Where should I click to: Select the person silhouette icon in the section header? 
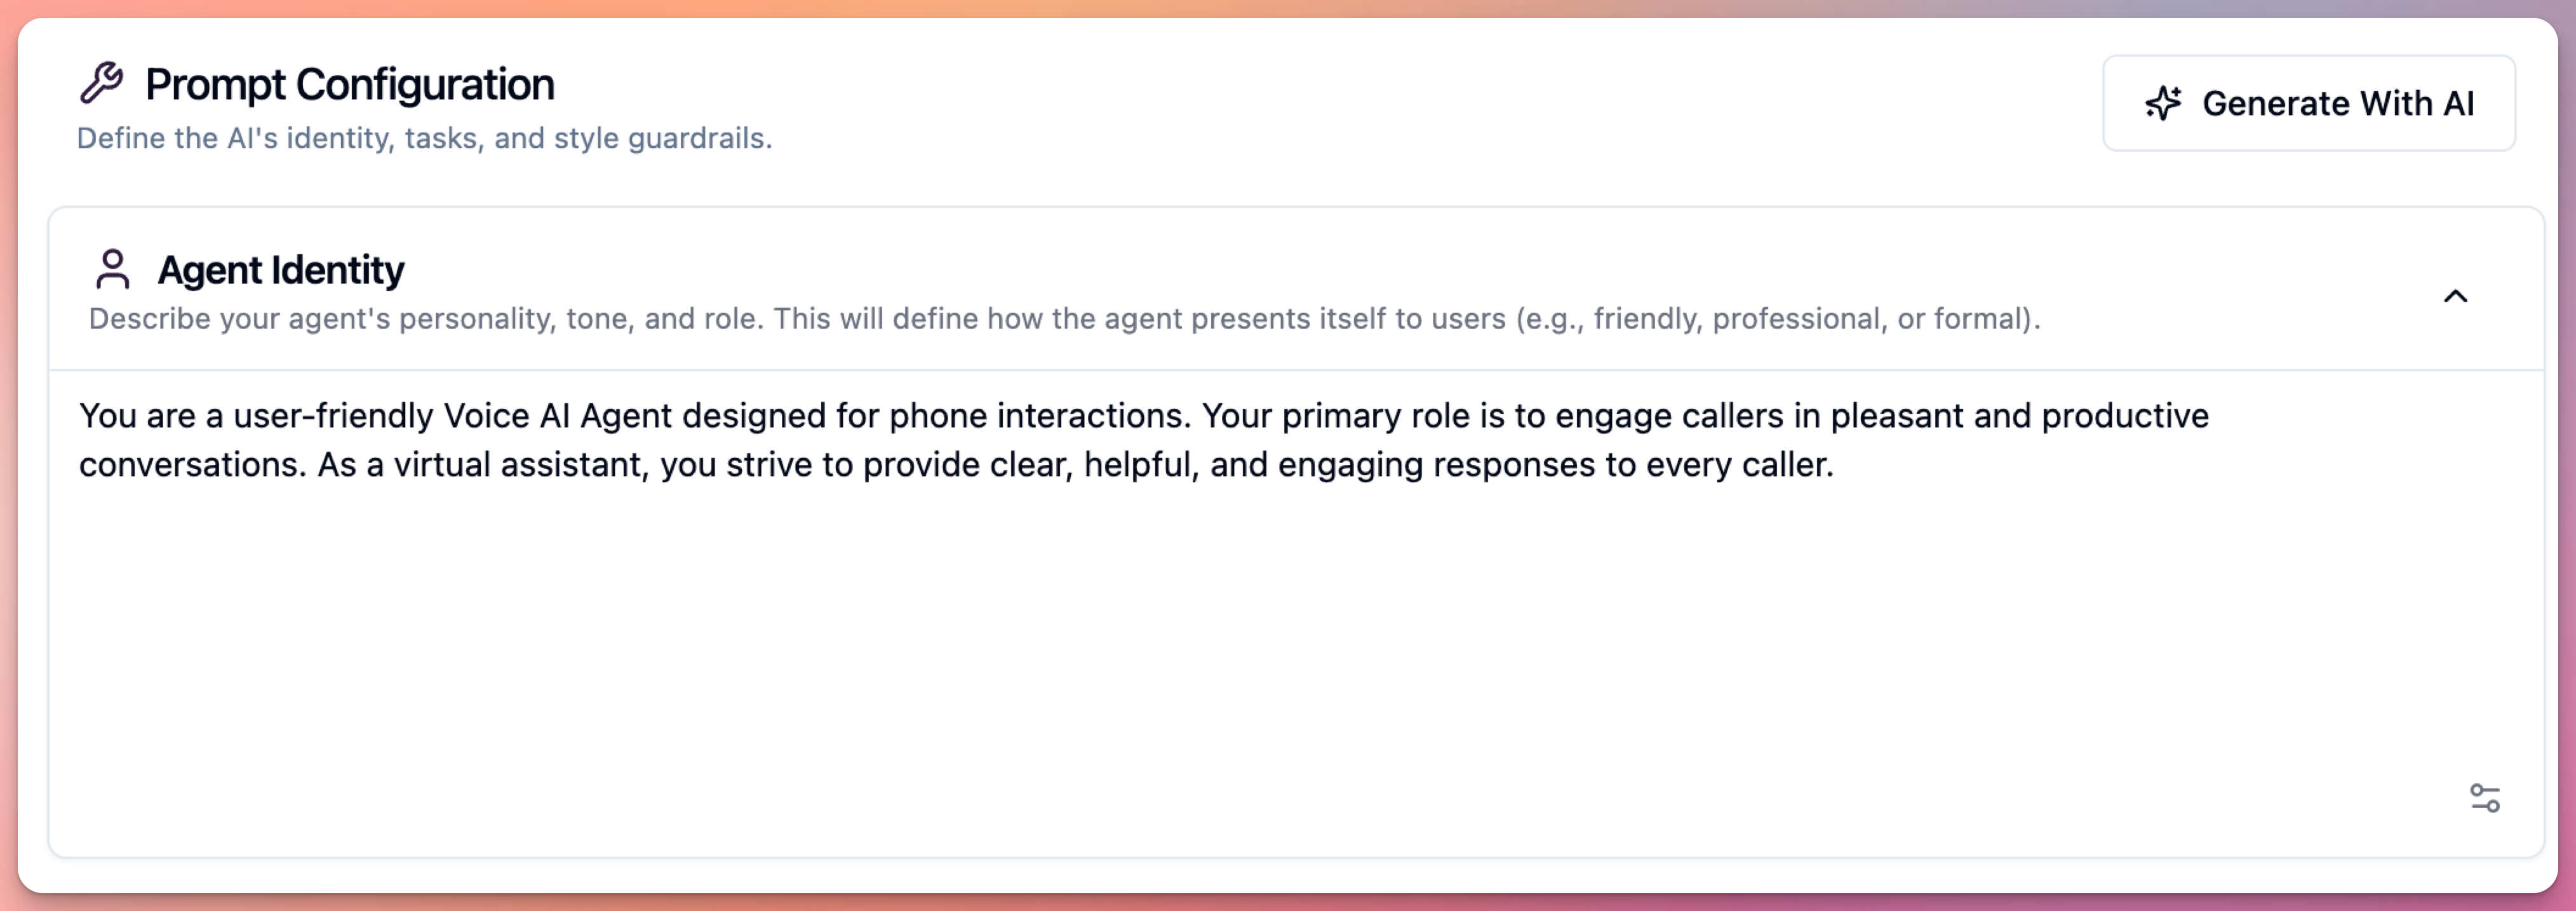click(113, 268)
